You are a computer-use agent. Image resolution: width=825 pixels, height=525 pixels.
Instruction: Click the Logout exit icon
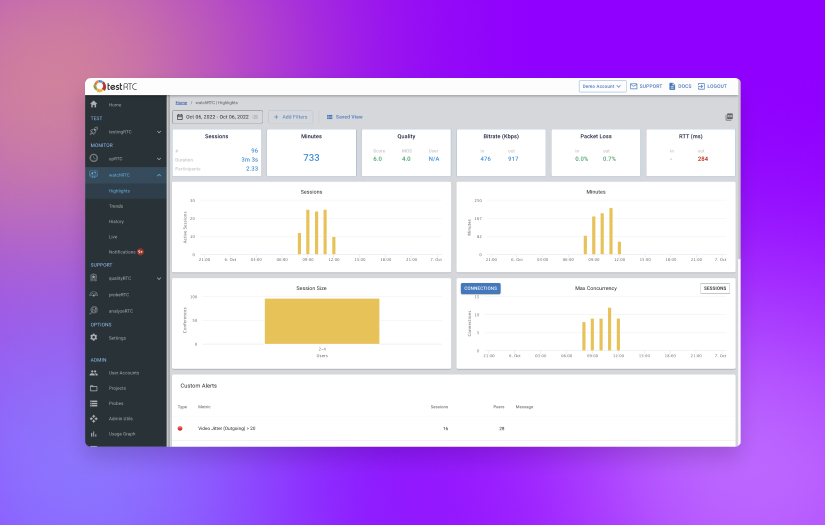point(701,86)
